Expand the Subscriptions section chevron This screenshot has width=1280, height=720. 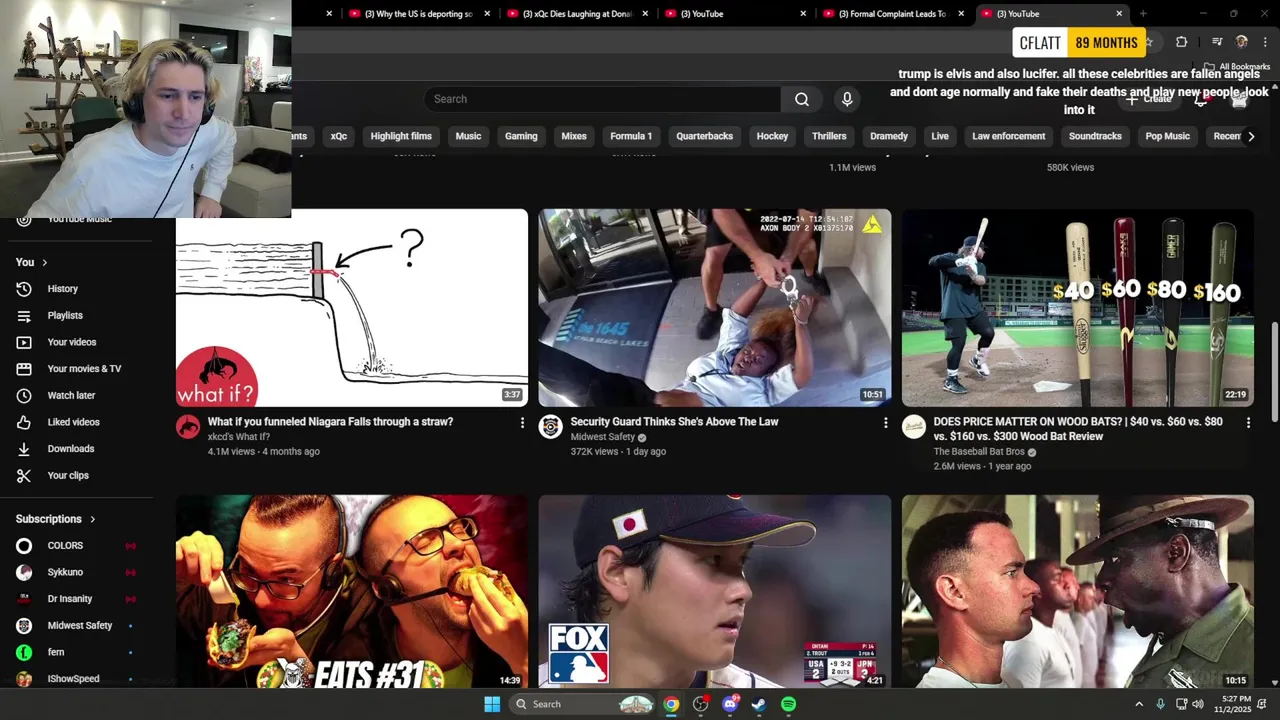point(92,519)
